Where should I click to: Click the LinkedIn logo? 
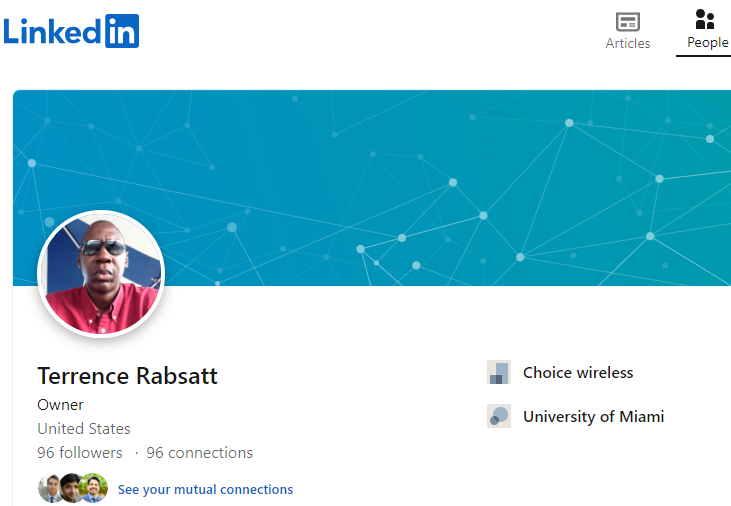coord(71,31)
